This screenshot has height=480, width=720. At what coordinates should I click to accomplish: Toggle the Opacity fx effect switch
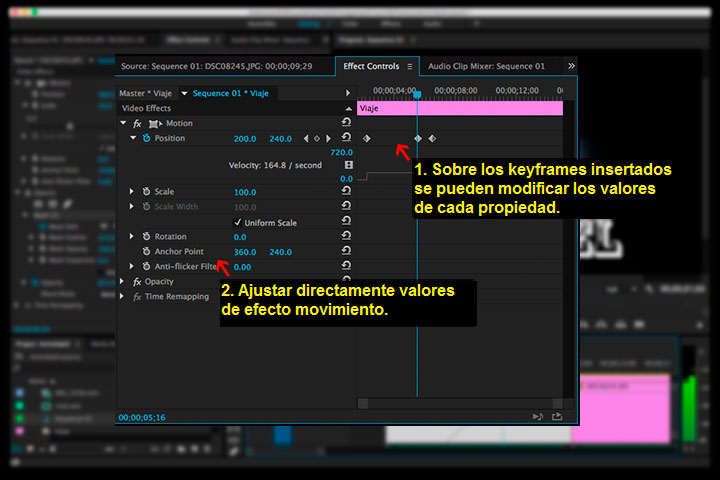tap(137, 282)
